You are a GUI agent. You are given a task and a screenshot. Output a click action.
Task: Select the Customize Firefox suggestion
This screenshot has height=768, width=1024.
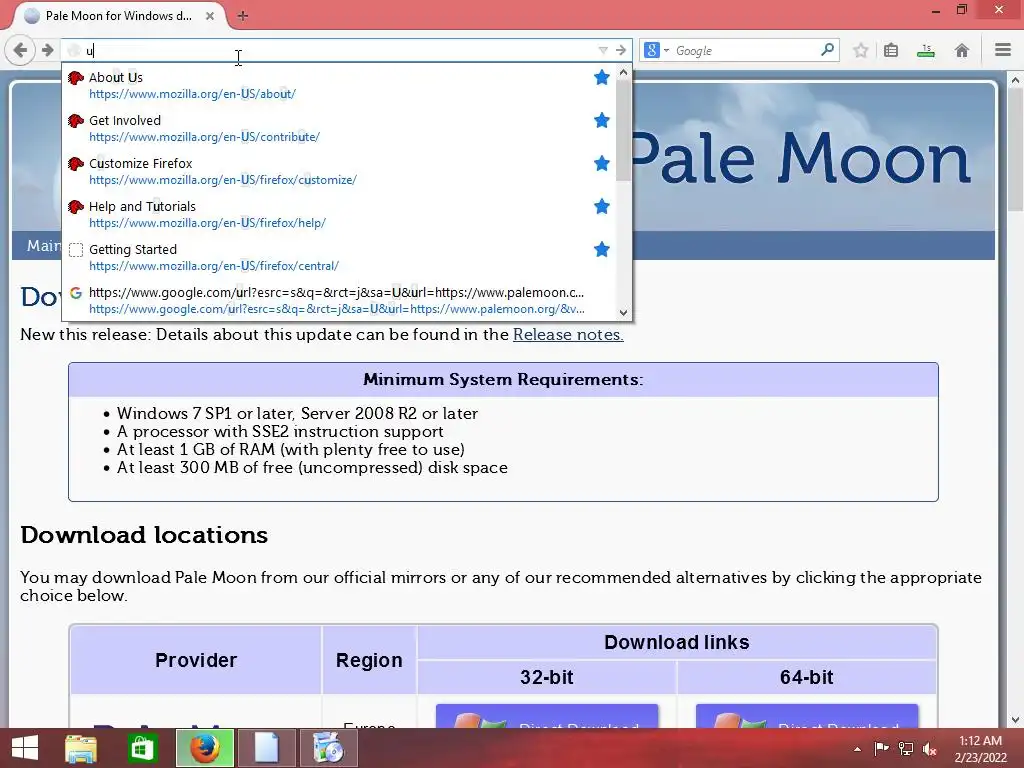(x=338, y=172)
